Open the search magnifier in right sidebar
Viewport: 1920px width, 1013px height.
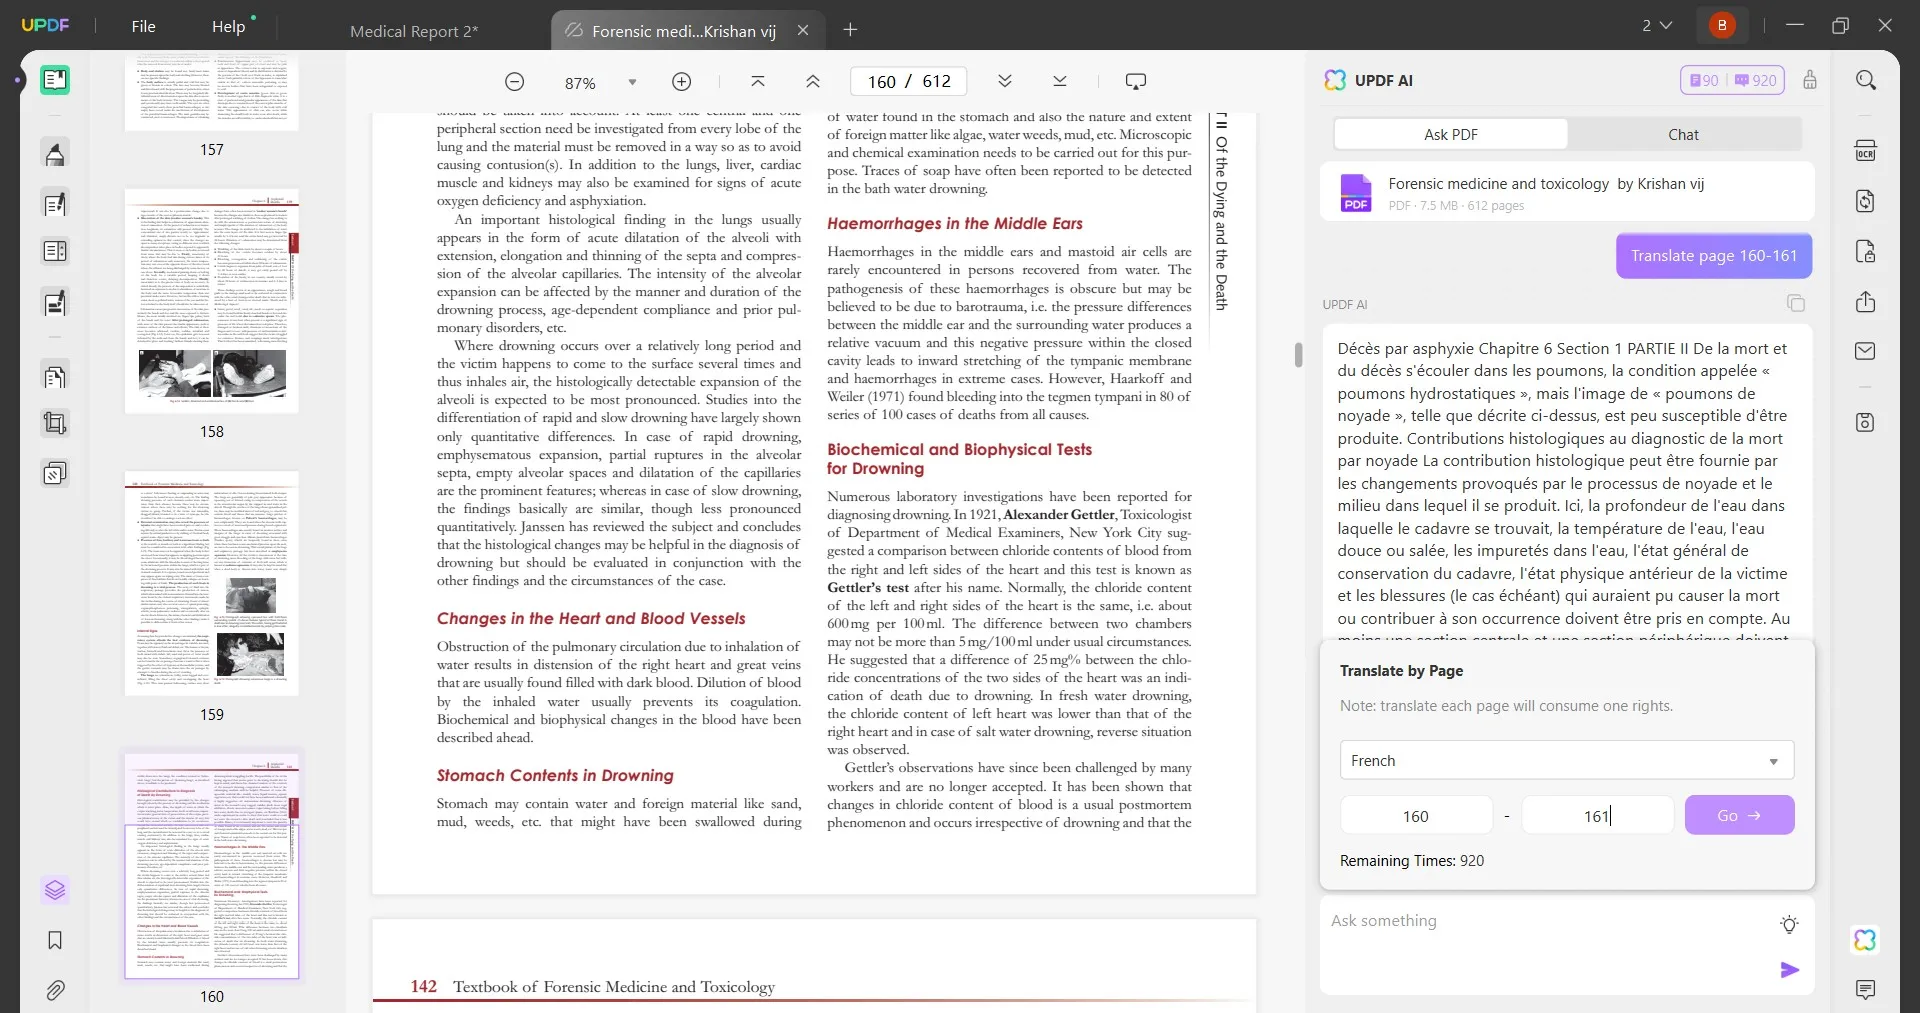1866,80
